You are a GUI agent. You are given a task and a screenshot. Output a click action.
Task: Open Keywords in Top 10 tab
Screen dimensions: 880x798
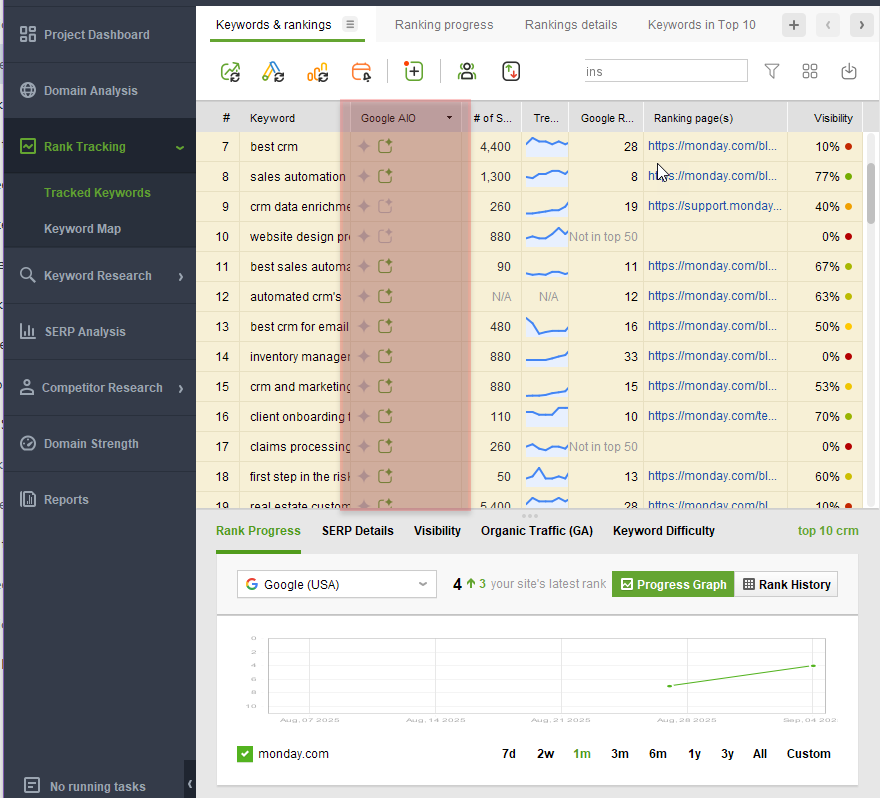point(702,25)
